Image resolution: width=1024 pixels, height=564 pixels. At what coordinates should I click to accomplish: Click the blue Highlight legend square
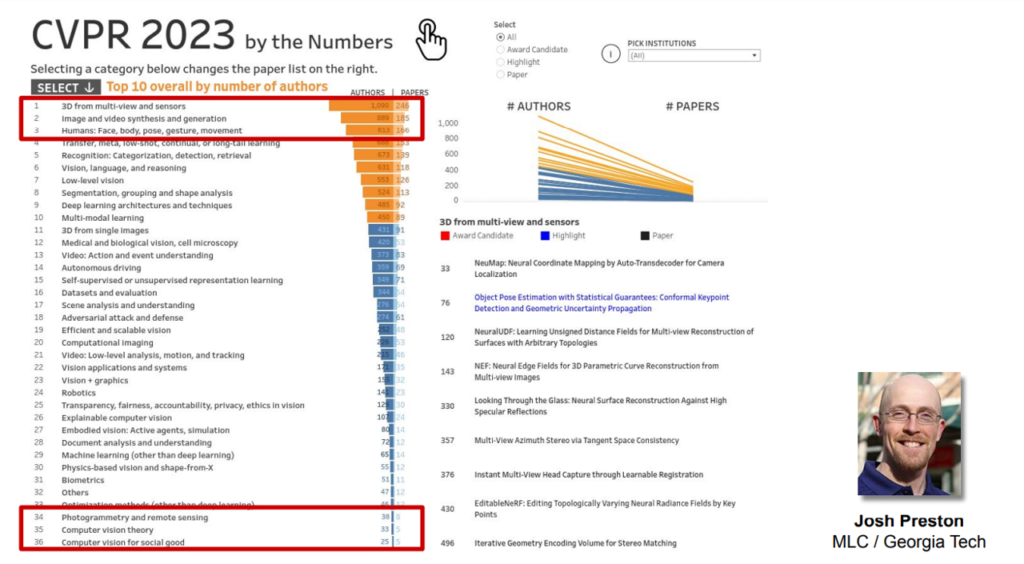(545, 236)
